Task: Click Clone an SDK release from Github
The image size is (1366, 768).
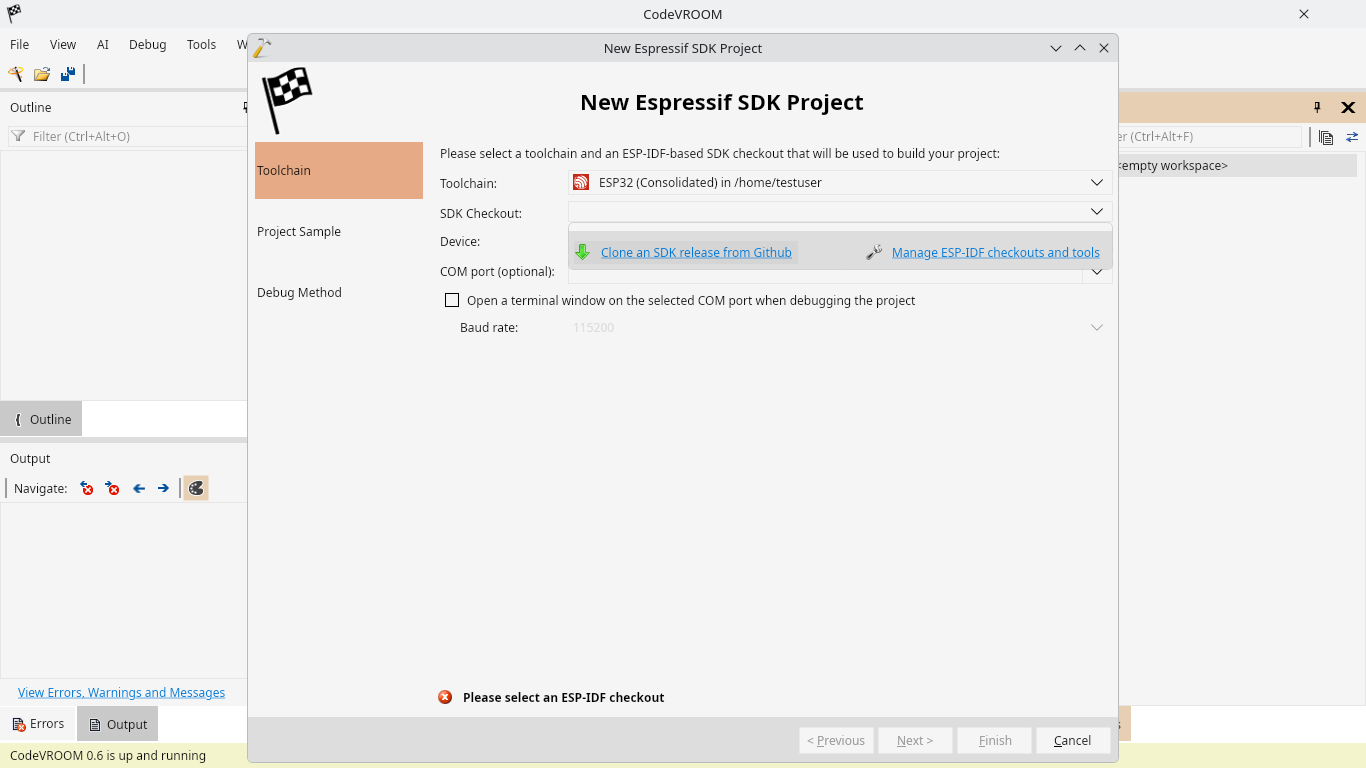Action: (696, 253)
